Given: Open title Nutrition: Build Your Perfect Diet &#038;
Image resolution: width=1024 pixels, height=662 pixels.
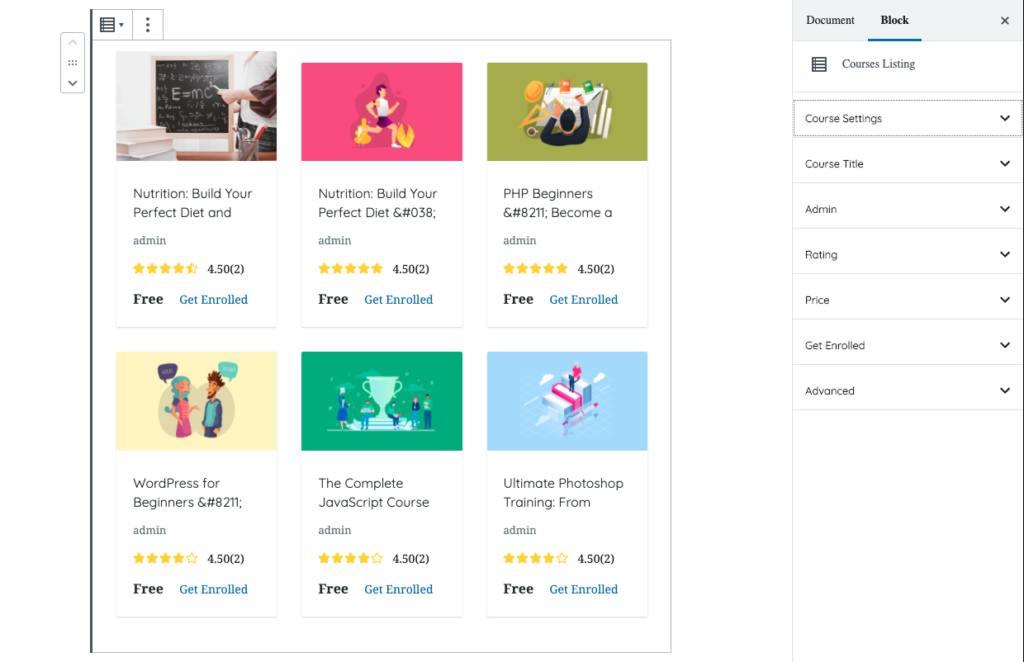Looking at the screenshot, I should 377,203.
